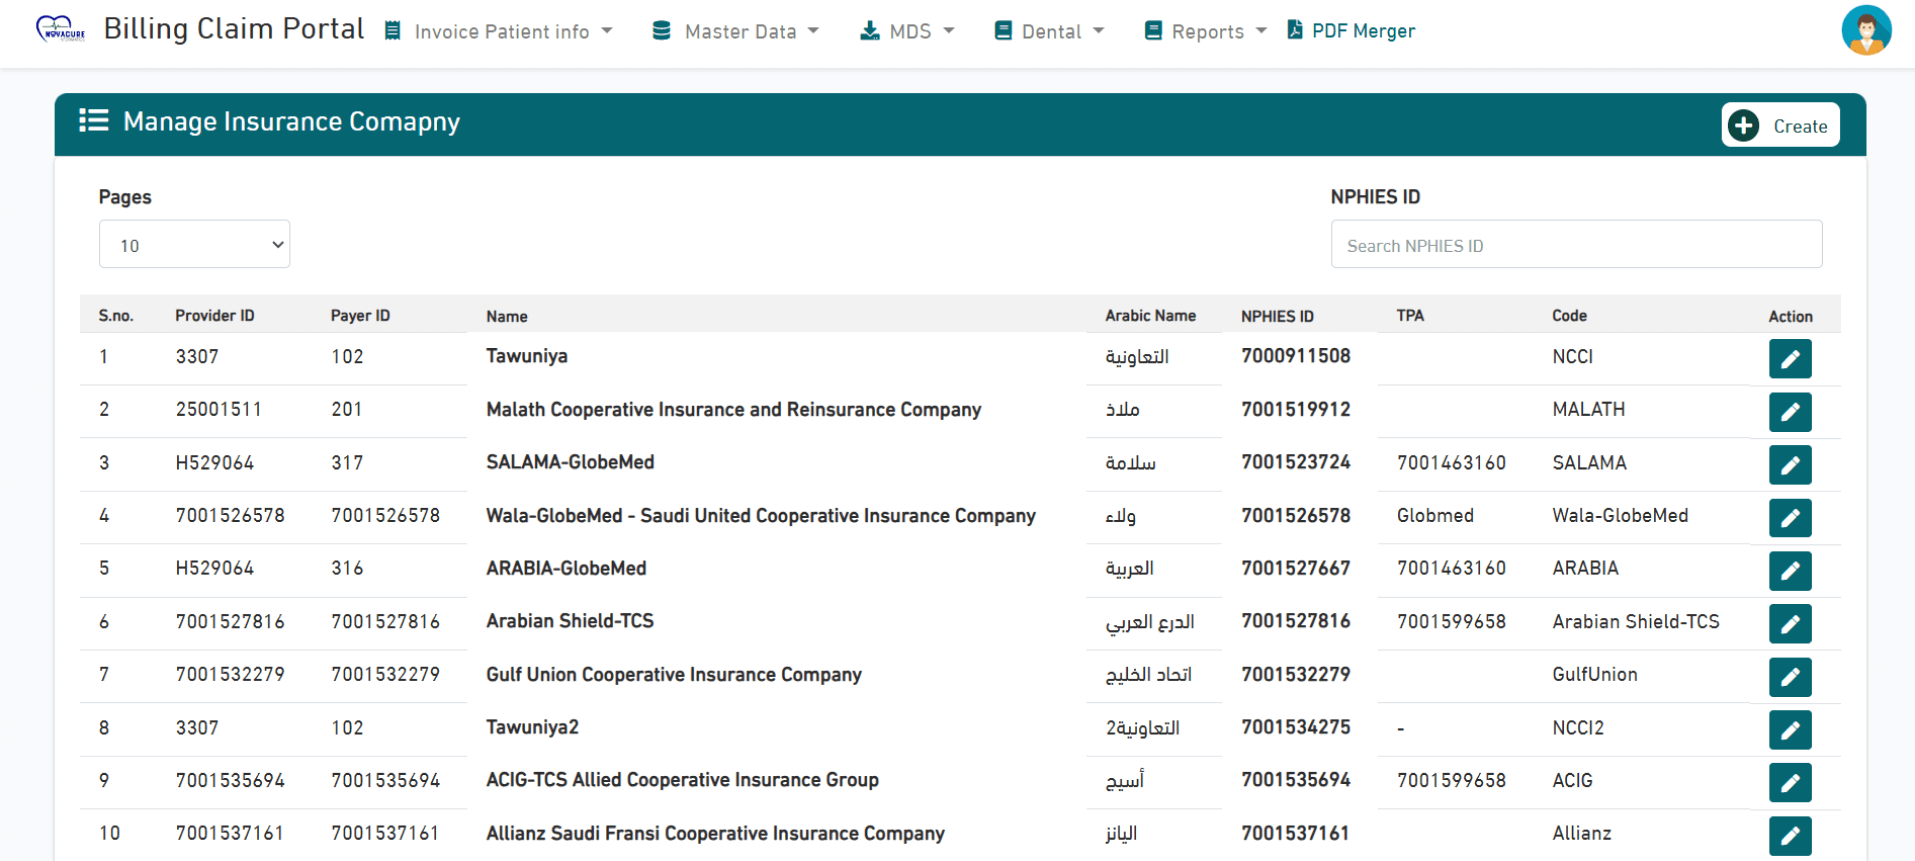The height and width of the screenshot is (861, 1915).
Task: Select the ACIG code cell
Action: pyautogui.click(x=1572, y=781)
